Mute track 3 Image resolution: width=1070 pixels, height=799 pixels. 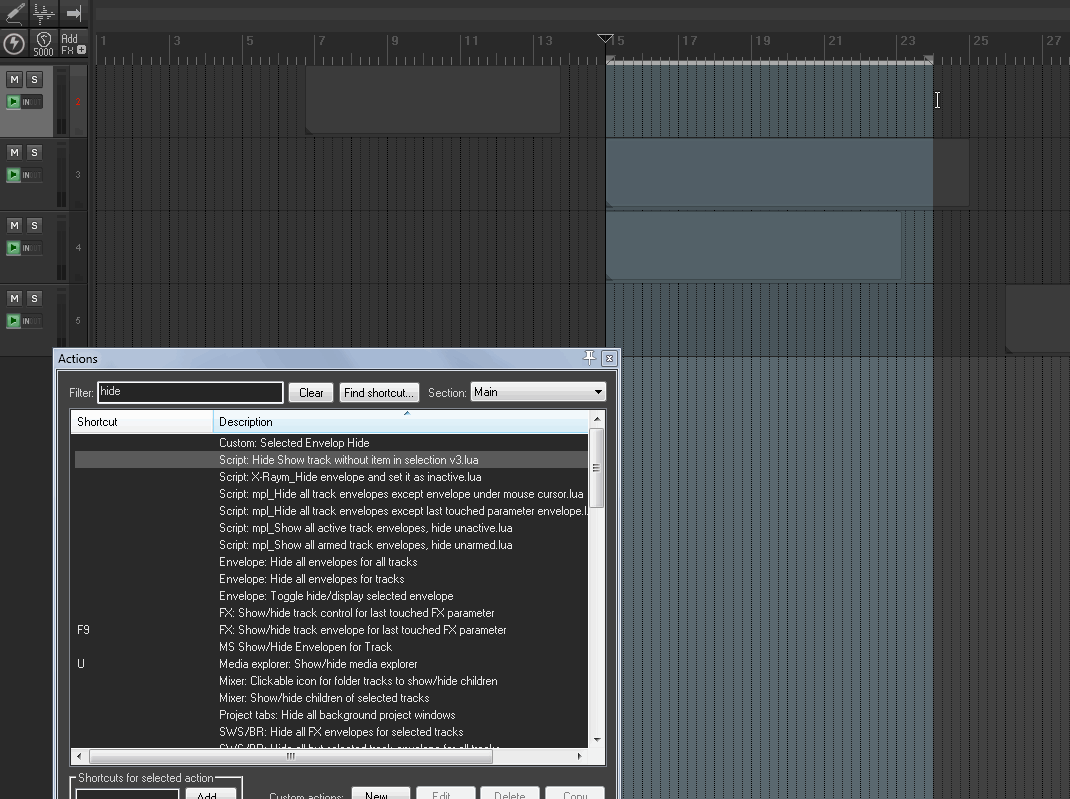14,152
